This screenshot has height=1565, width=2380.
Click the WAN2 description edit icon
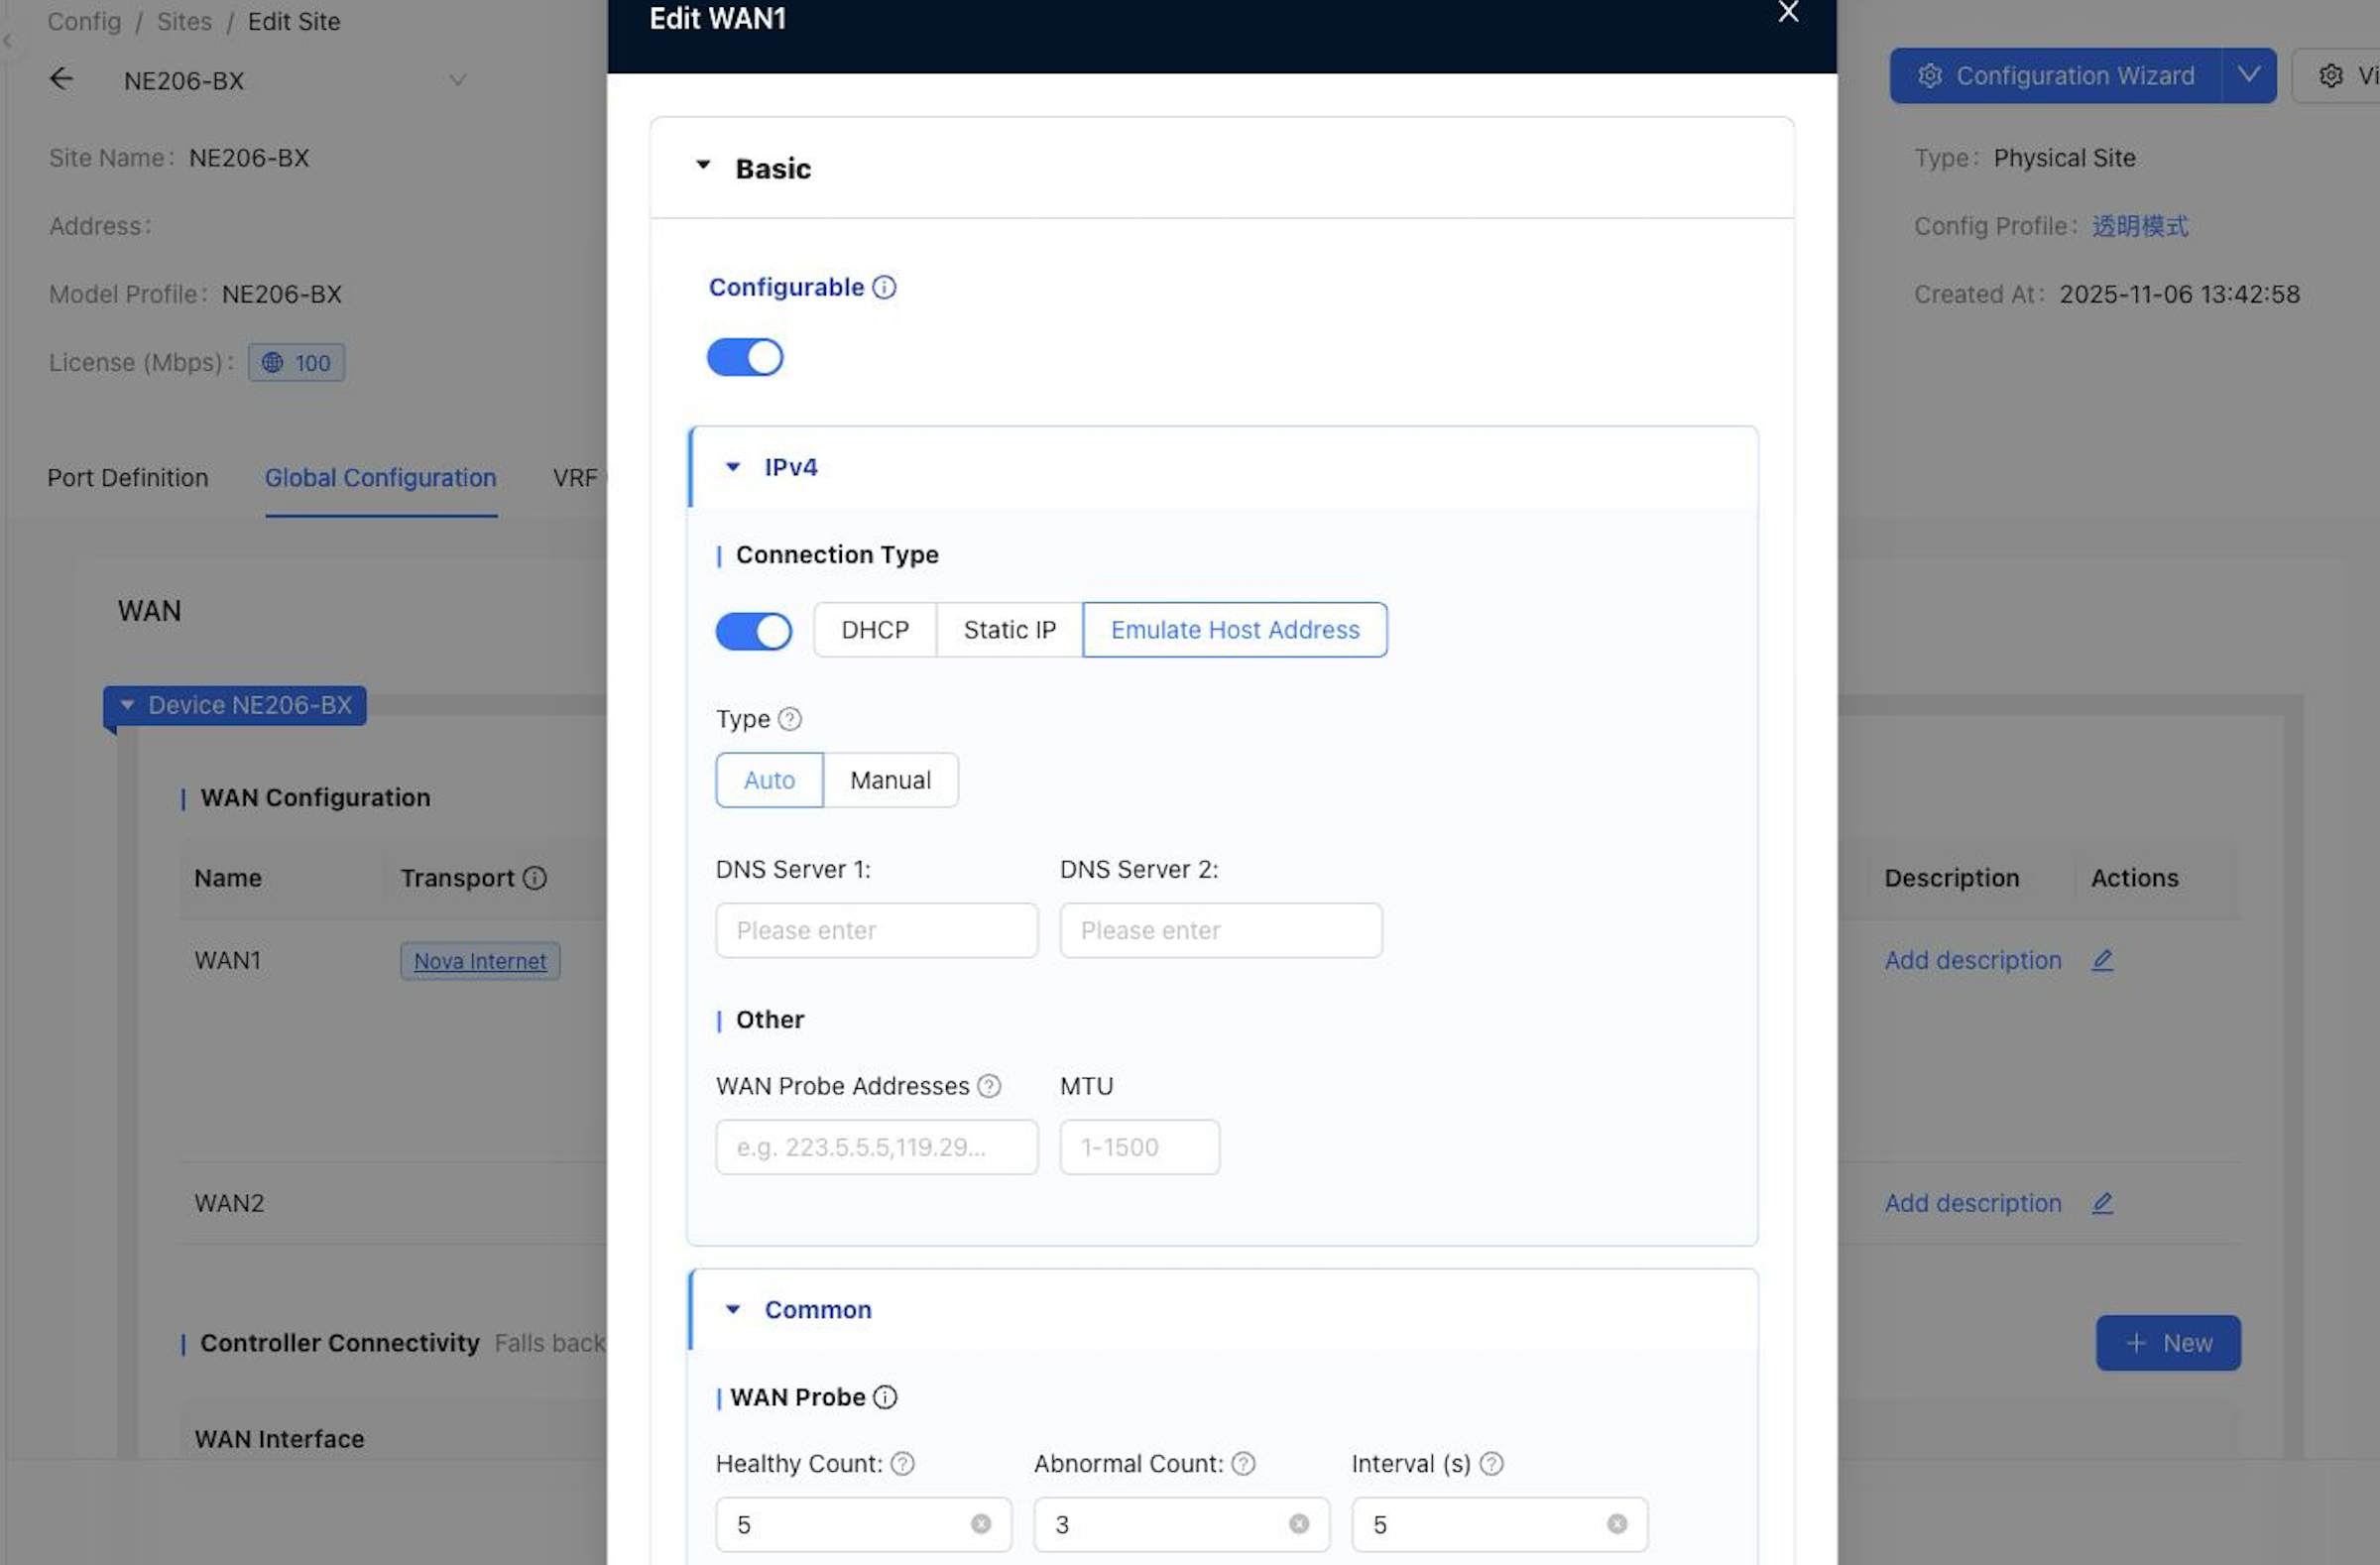click(2103, 1203)
